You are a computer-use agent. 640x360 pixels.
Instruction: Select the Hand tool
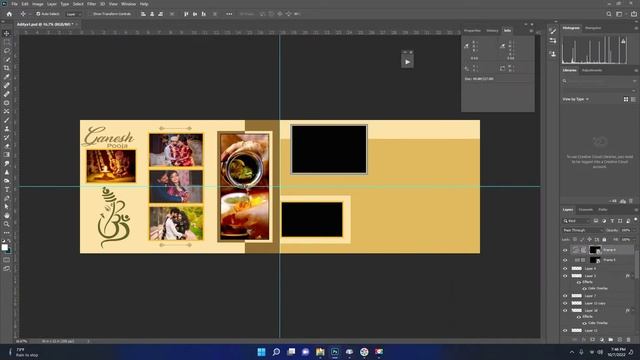tap(7, 216)
